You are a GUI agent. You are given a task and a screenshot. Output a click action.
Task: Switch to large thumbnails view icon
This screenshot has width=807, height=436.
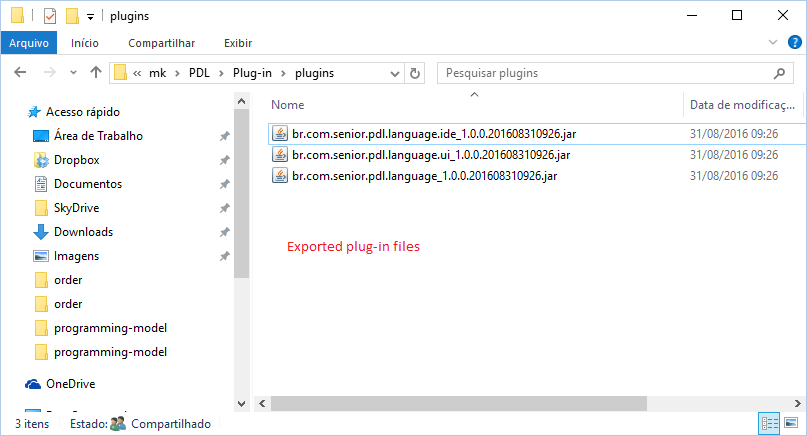coord(791,423)
